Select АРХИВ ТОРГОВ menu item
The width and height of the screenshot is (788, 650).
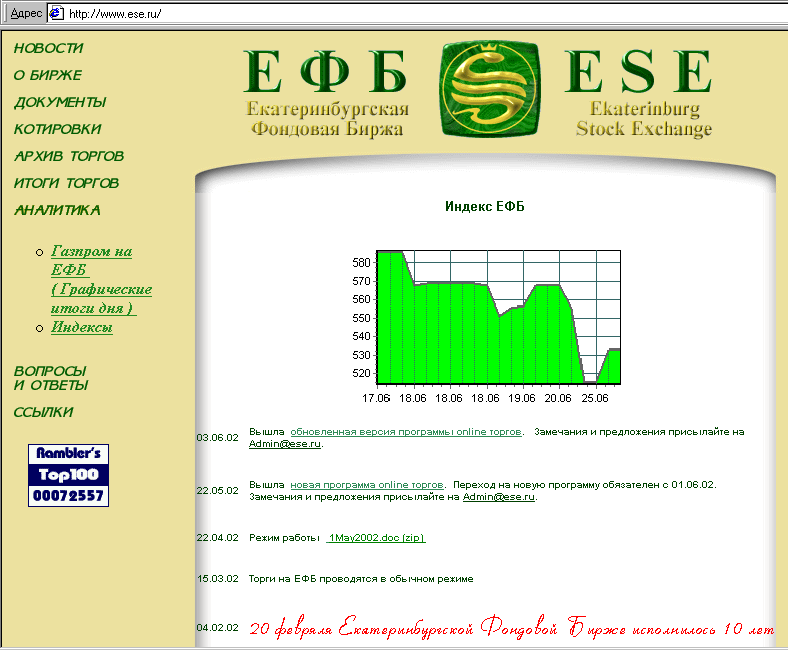point(69,156)
